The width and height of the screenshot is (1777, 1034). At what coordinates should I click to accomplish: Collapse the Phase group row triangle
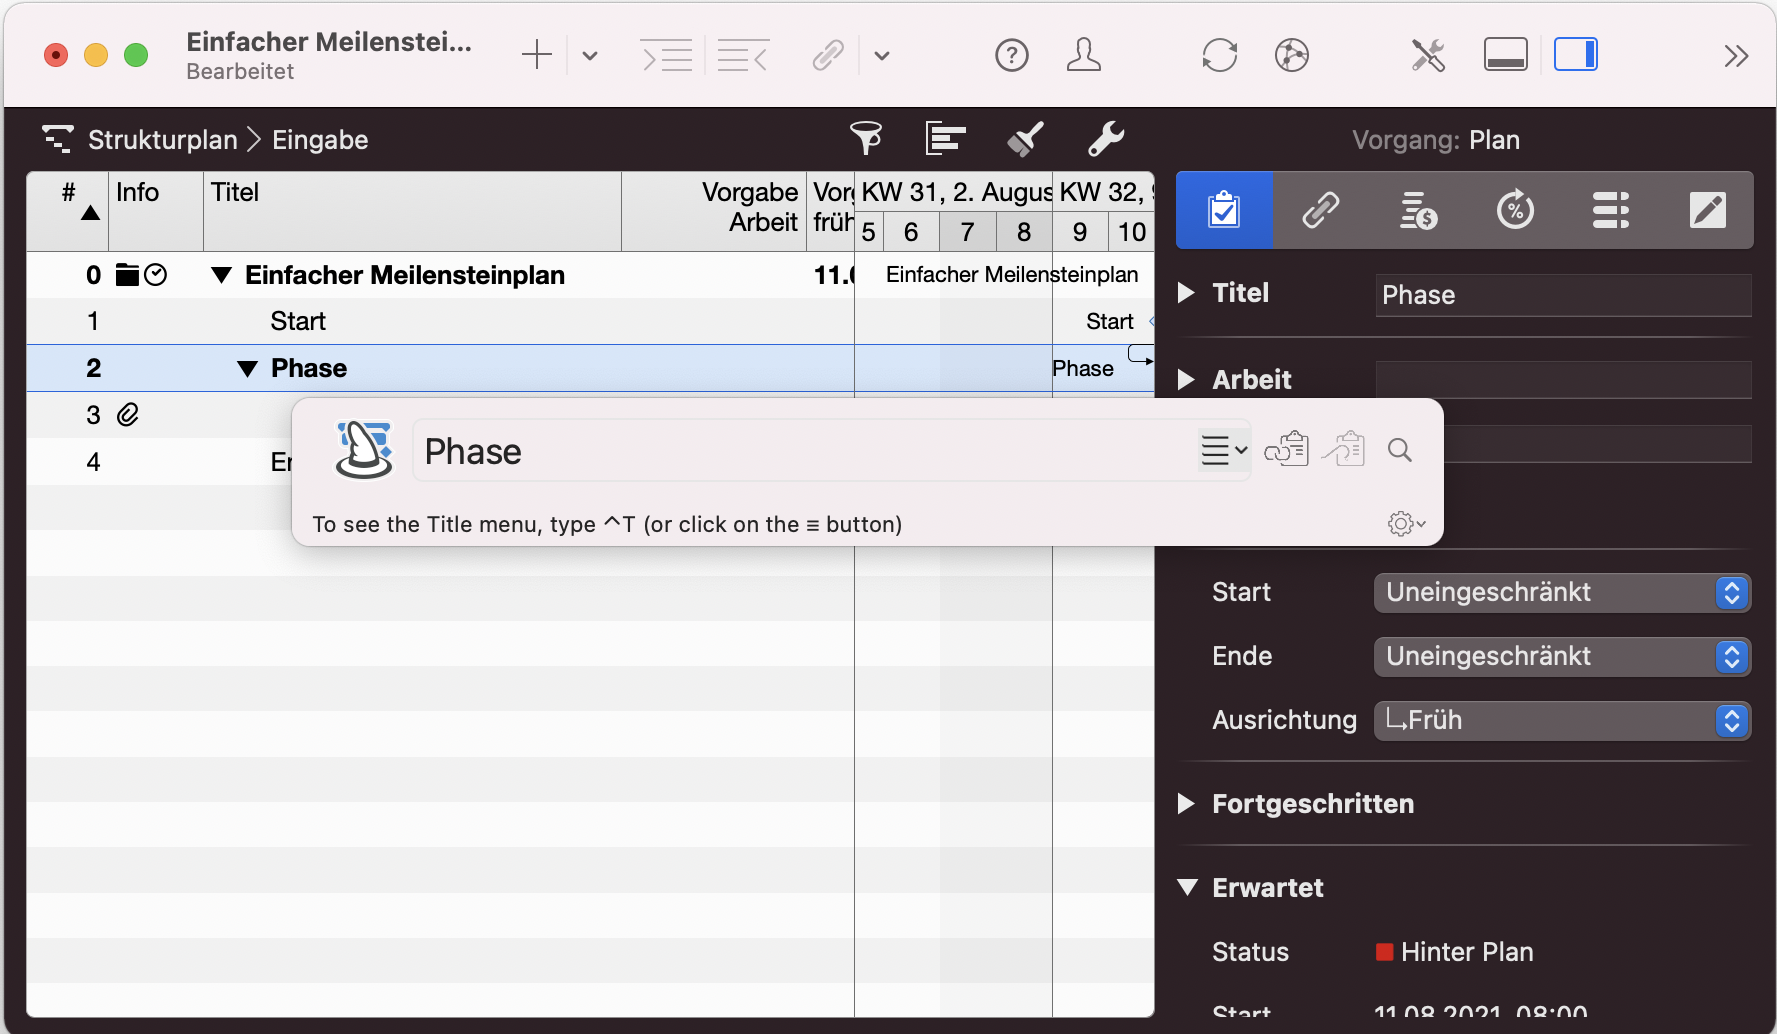tap(248, 369)
